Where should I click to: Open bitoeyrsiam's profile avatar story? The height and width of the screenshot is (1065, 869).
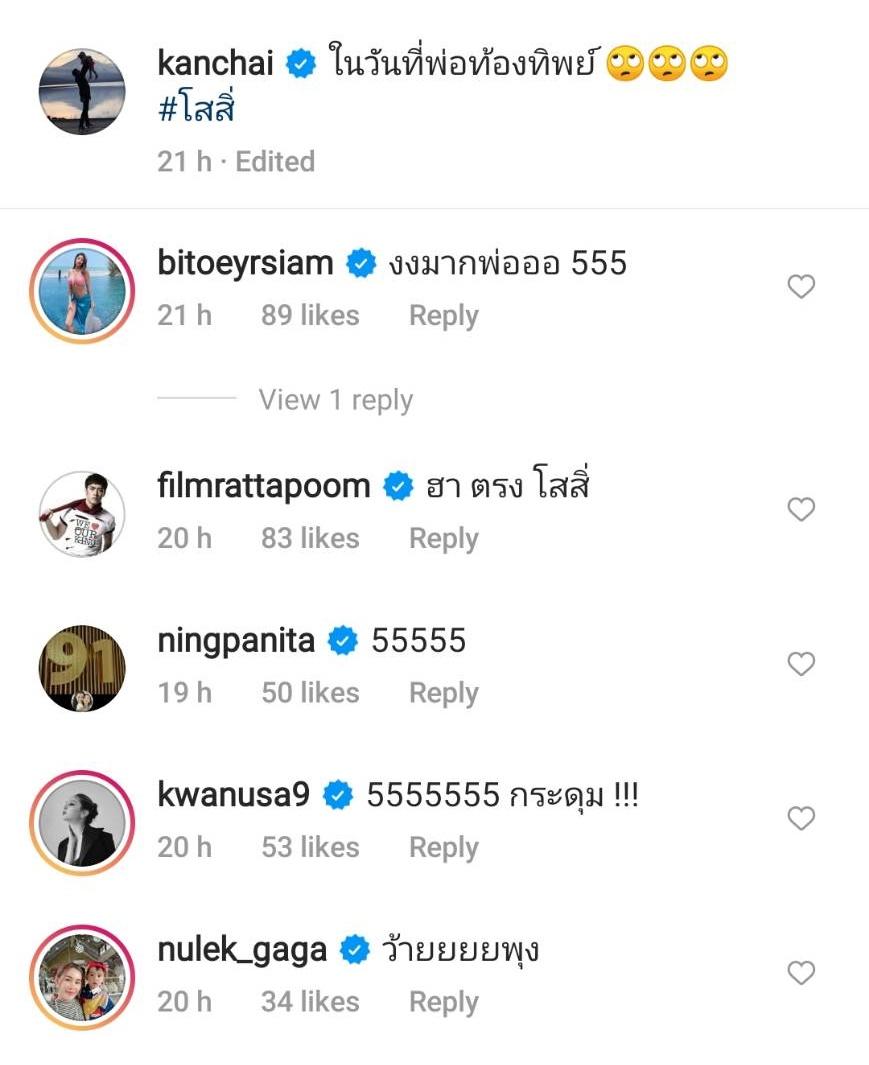point(82,289)
